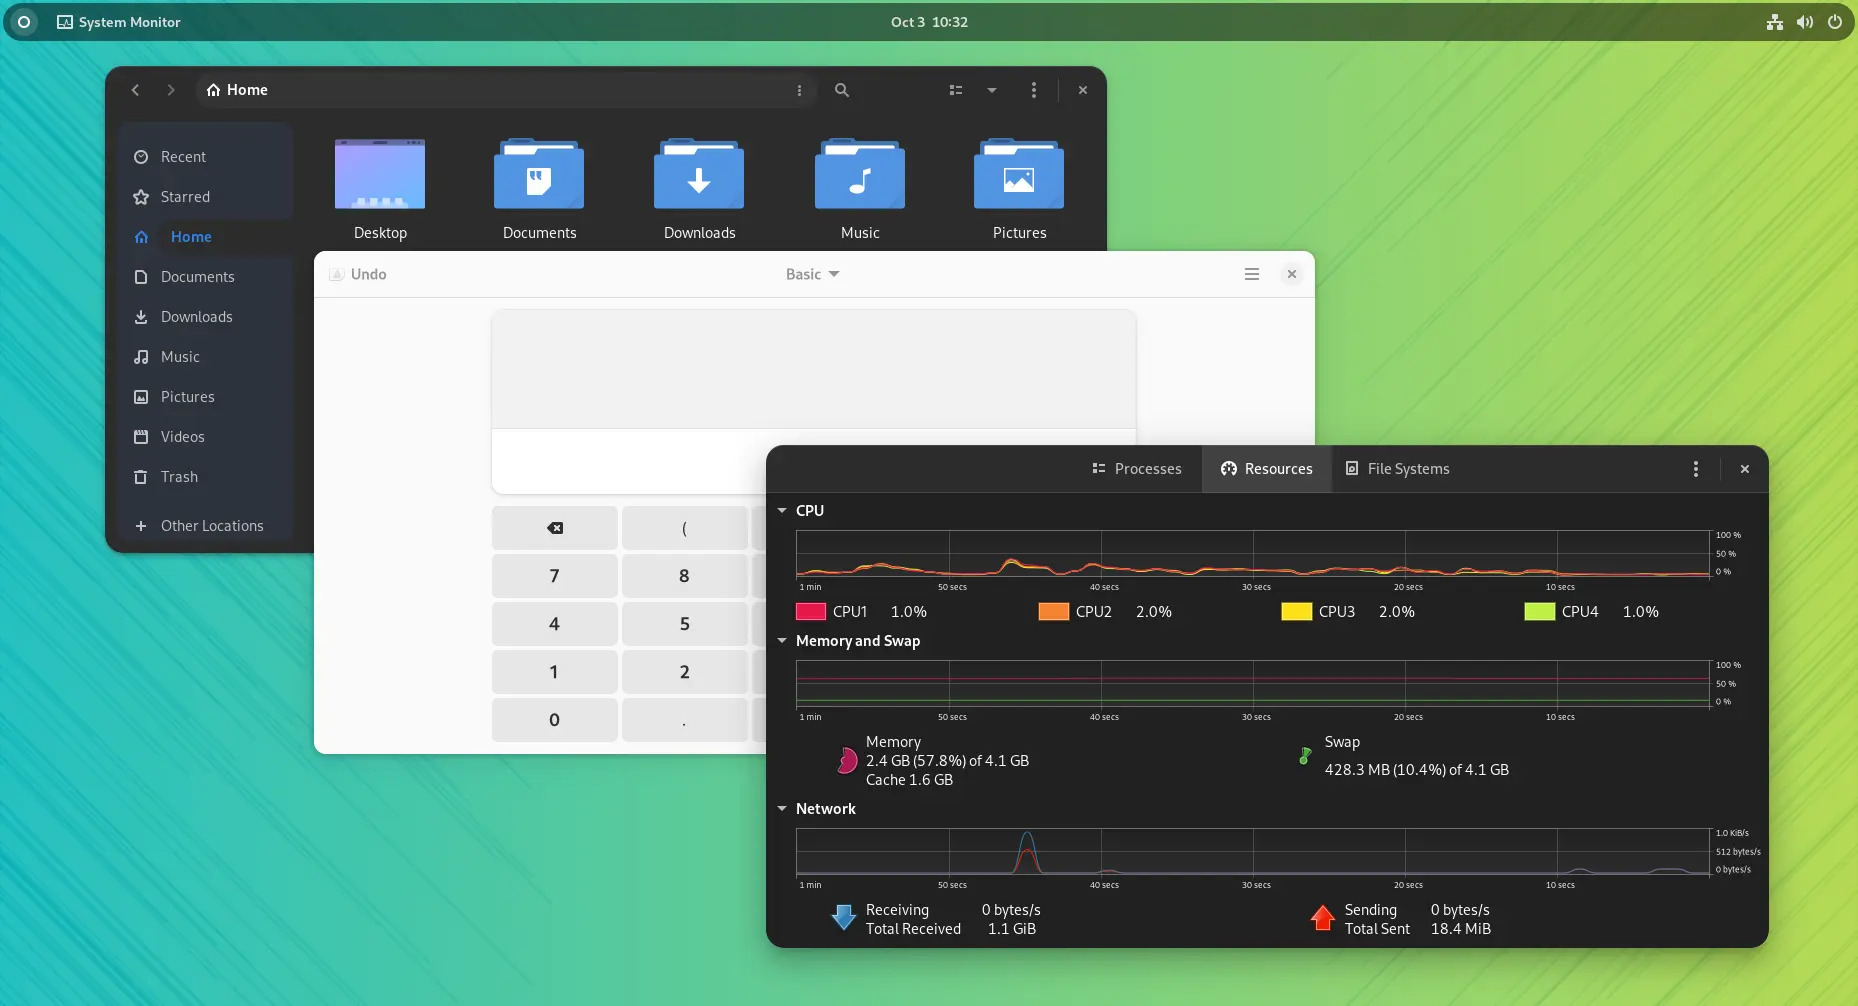
Task: Go back in Files window
Action: (135, 90)
